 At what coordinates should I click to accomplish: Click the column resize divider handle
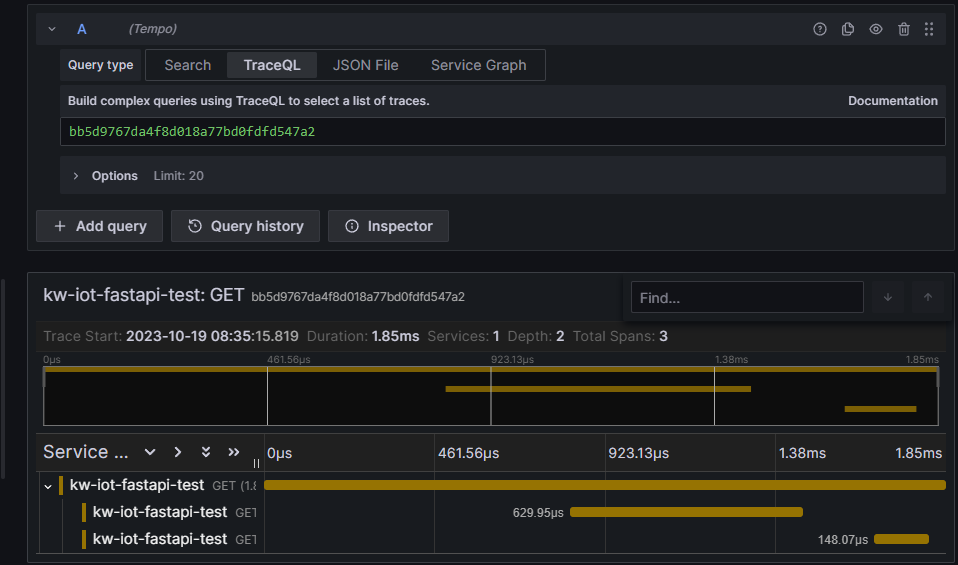(x=256, y=463)
